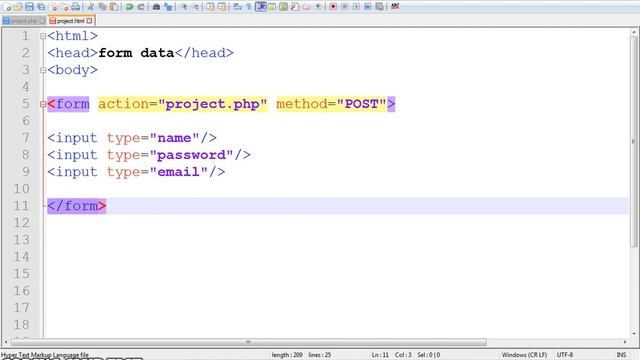
Task: Click the vertical scrollbar down arrow
Action: (634, 333)
